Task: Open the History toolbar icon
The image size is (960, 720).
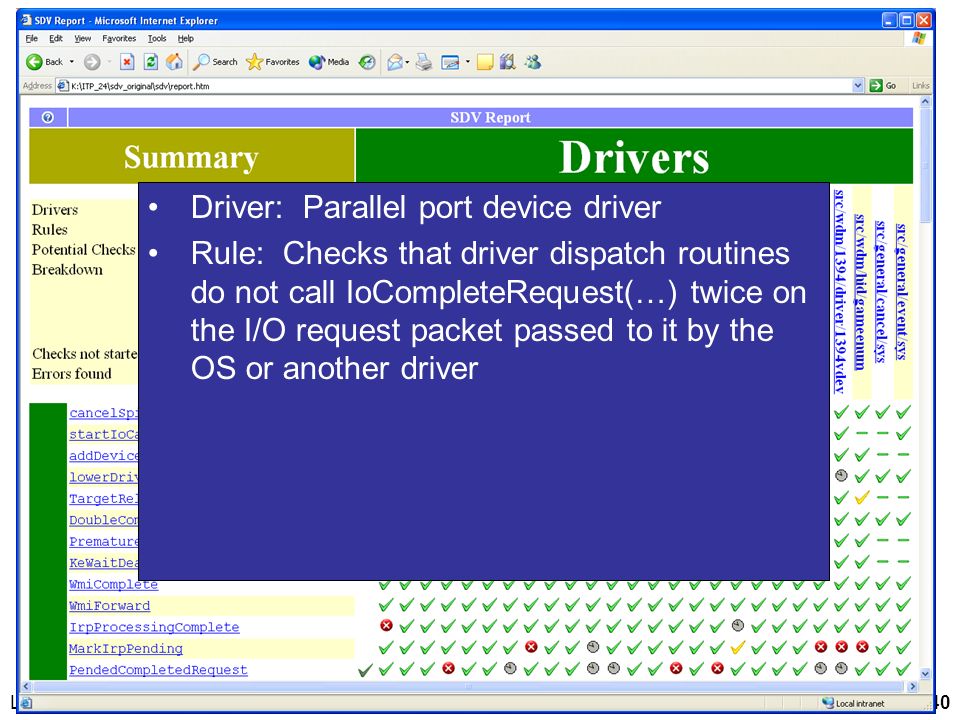Action: 367,62
